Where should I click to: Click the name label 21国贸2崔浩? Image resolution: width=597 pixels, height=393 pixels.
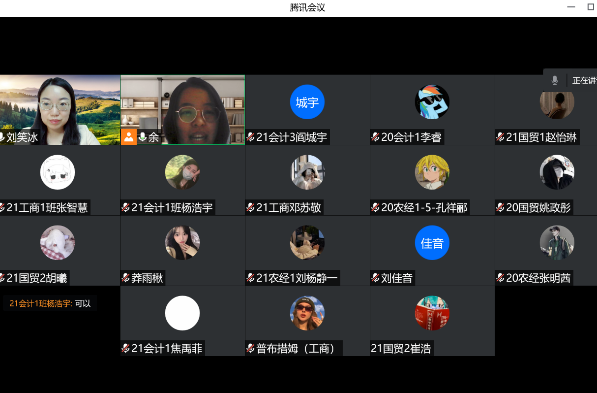click(x=401, y=348)
